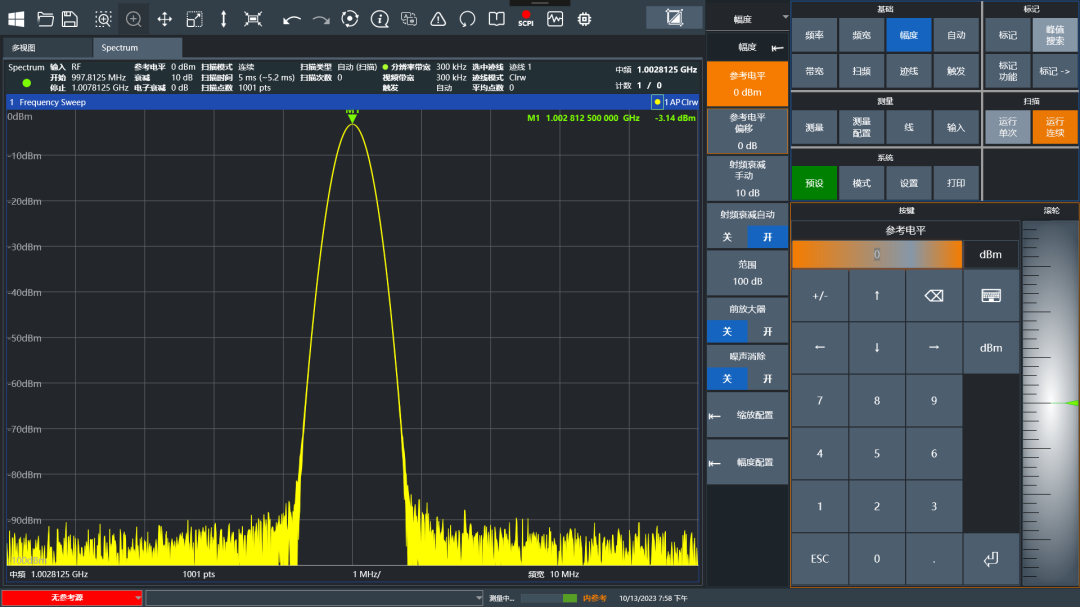The width and height of the screenshot is (1080, 607).
Task: Open the info speech-bubble icon
Action: [380, 19]
